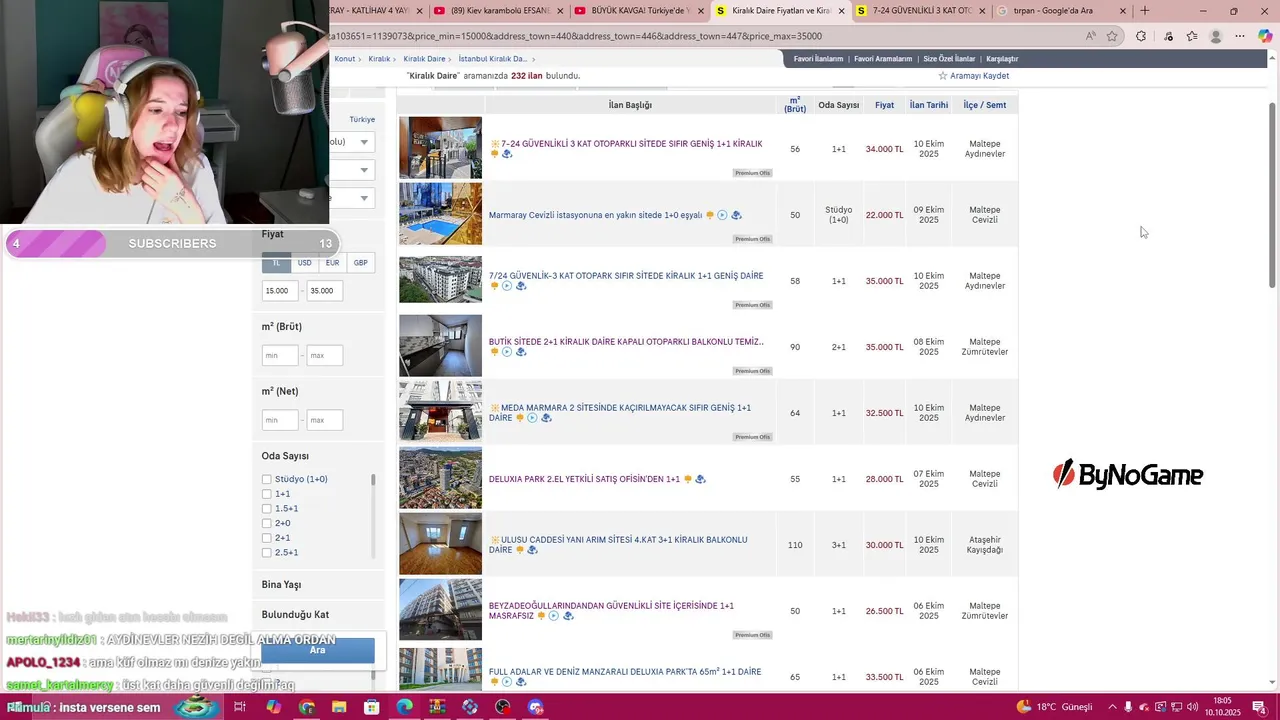Open the browser profile avatar icon

click(1216, 36)
